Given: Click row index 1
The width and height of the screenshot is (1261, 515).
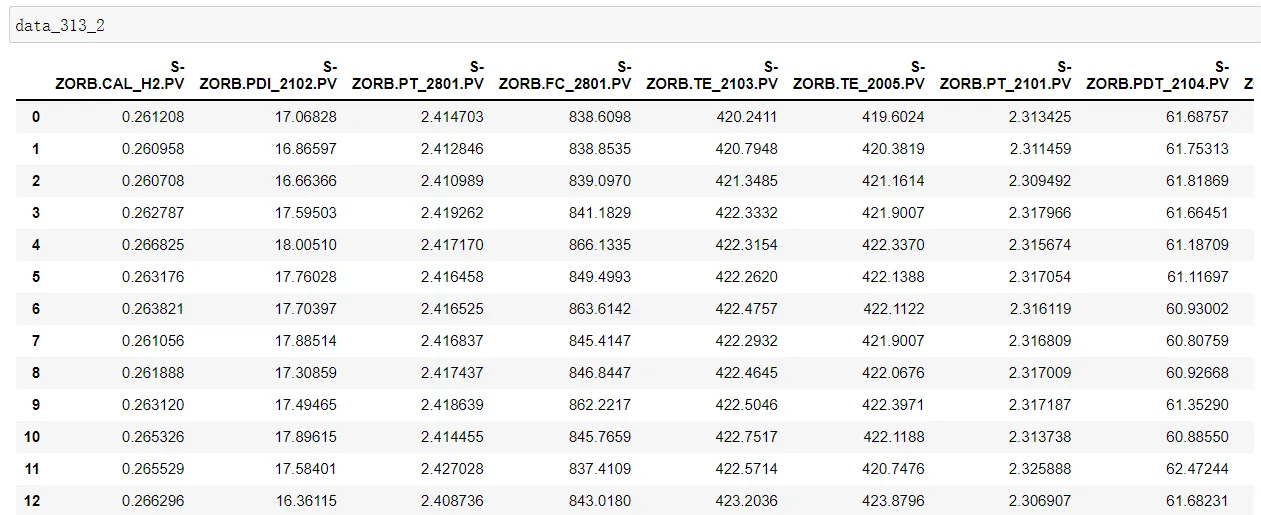Looking at the screenshot, I should tap(36, 149).
